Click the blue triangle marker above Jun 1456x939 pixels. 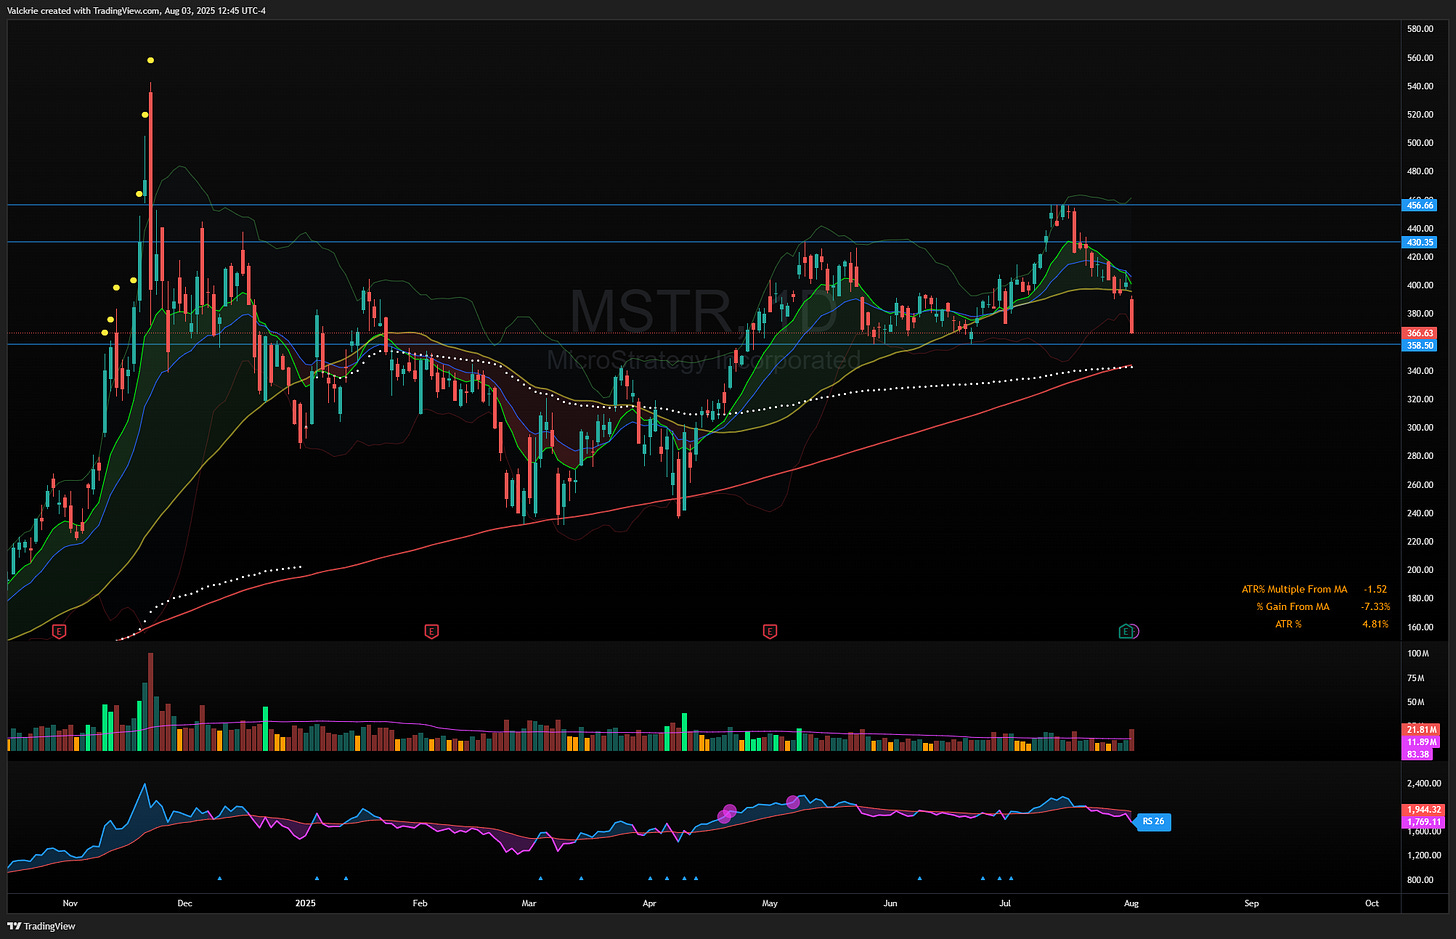[x=919, y=878]
